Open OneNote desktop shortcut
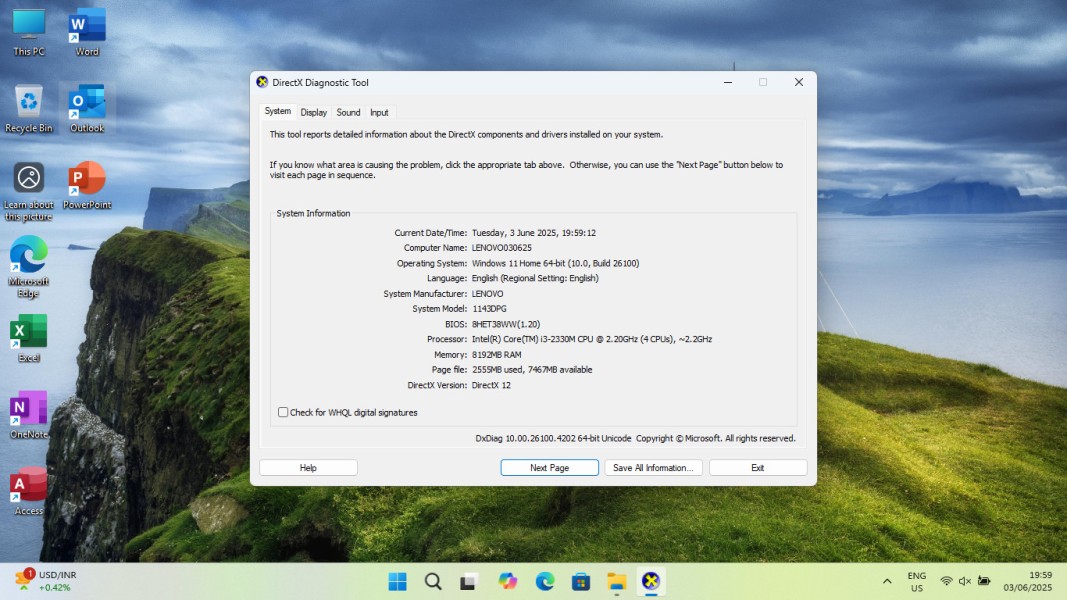Screen dimensions: 1067x600 pos(29,415)
